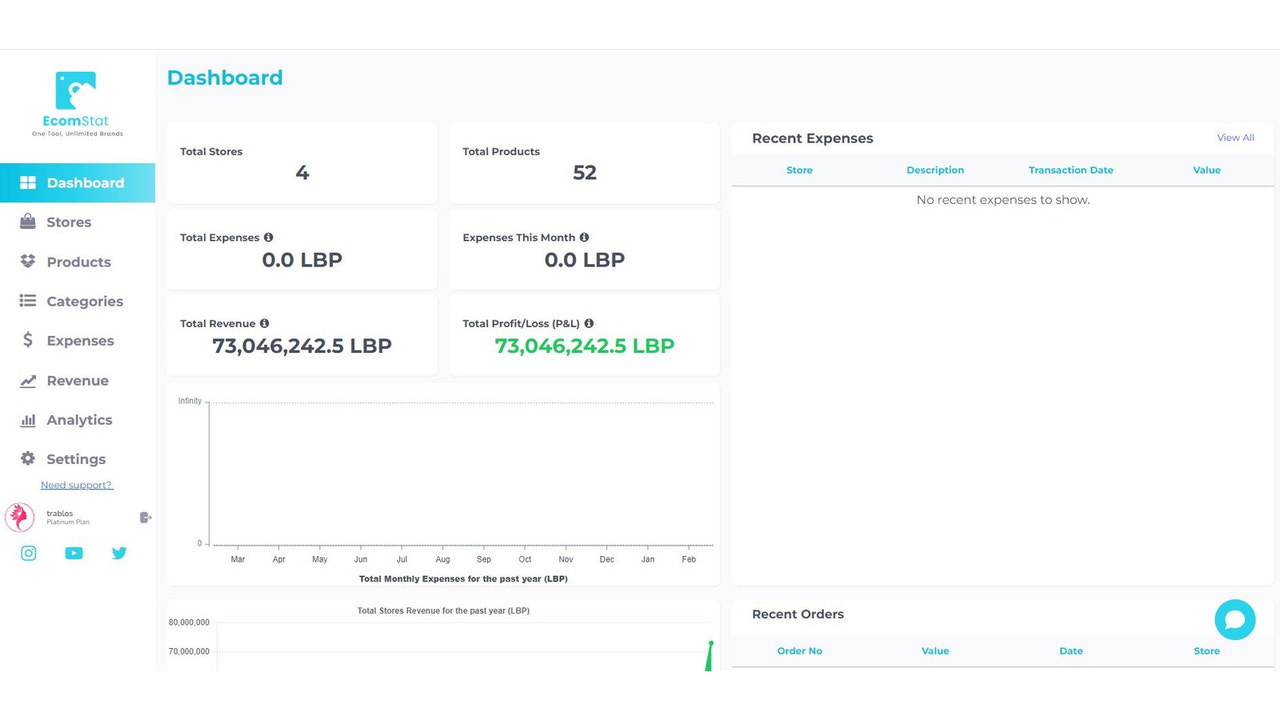
Task: Click the Infinity axis label
Action: (190, 401)
